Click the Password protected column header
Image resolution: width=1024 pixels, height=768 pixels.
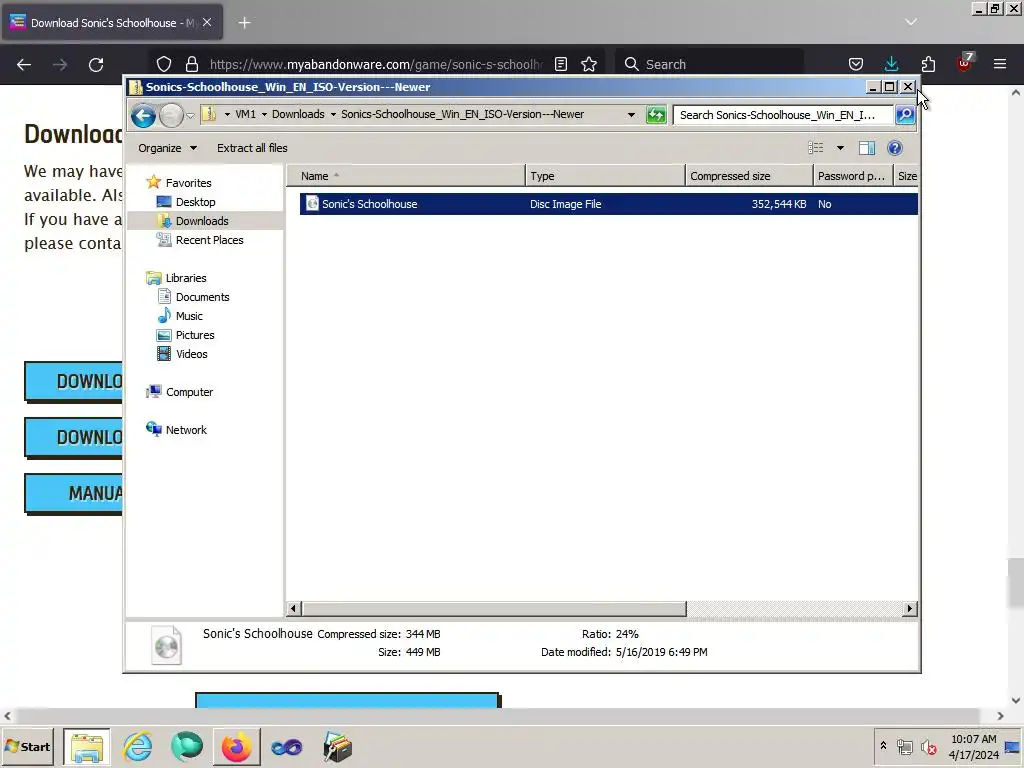(853, 176)
